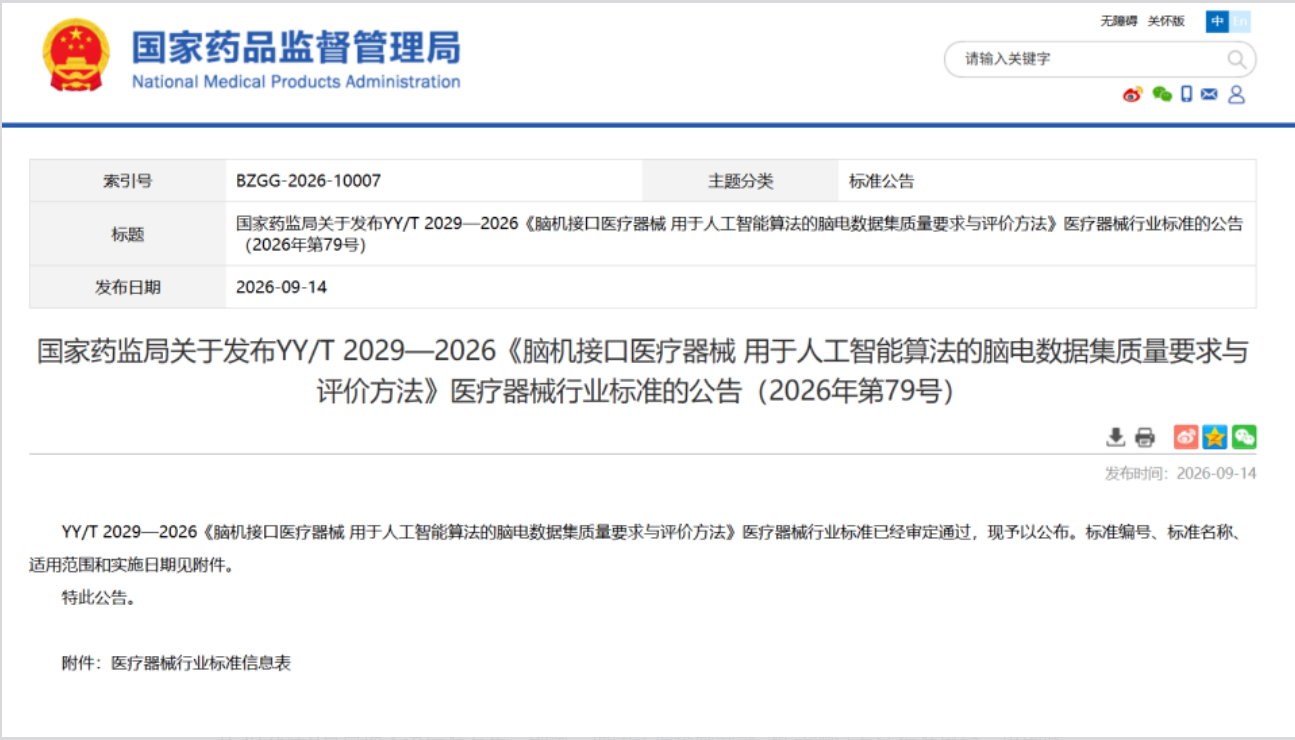Share article to WeChat green icon

point(1244,437)
